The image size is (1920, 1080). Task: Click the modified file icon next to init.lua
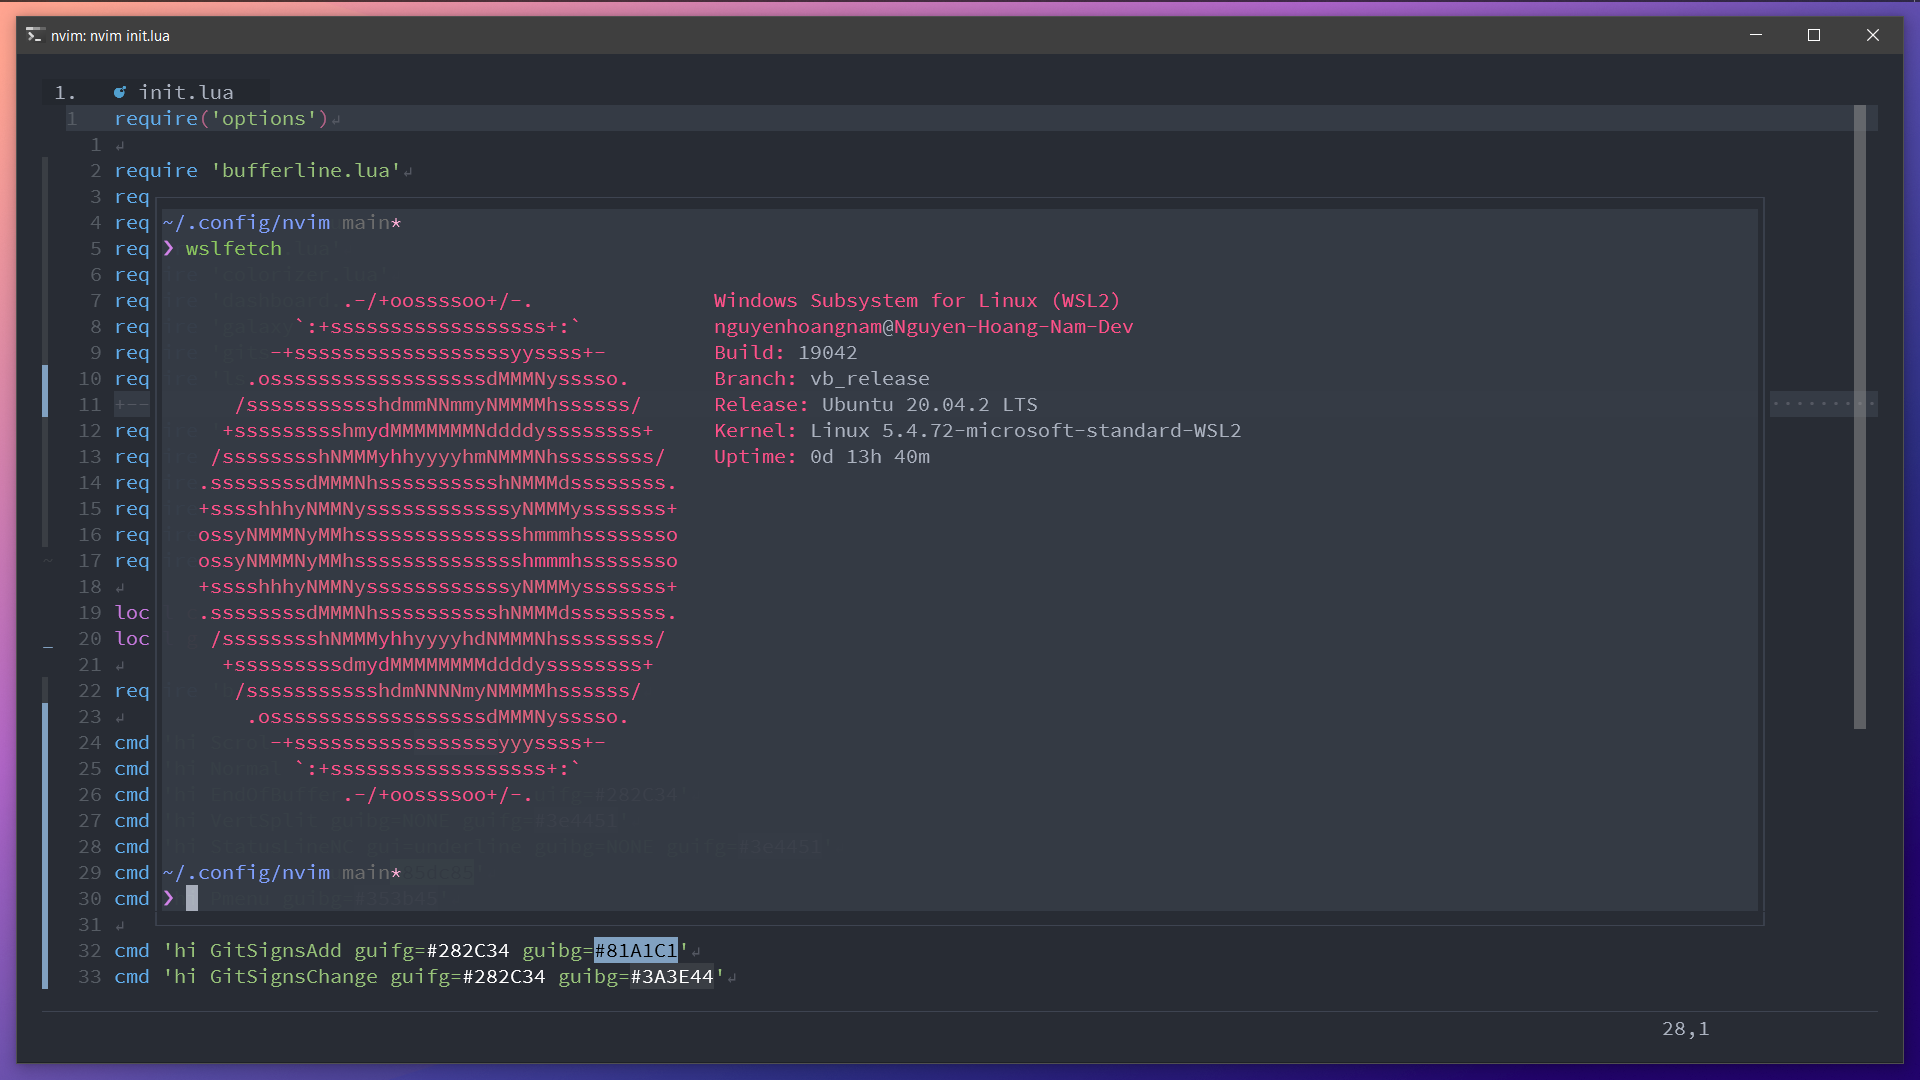point(124,92)
